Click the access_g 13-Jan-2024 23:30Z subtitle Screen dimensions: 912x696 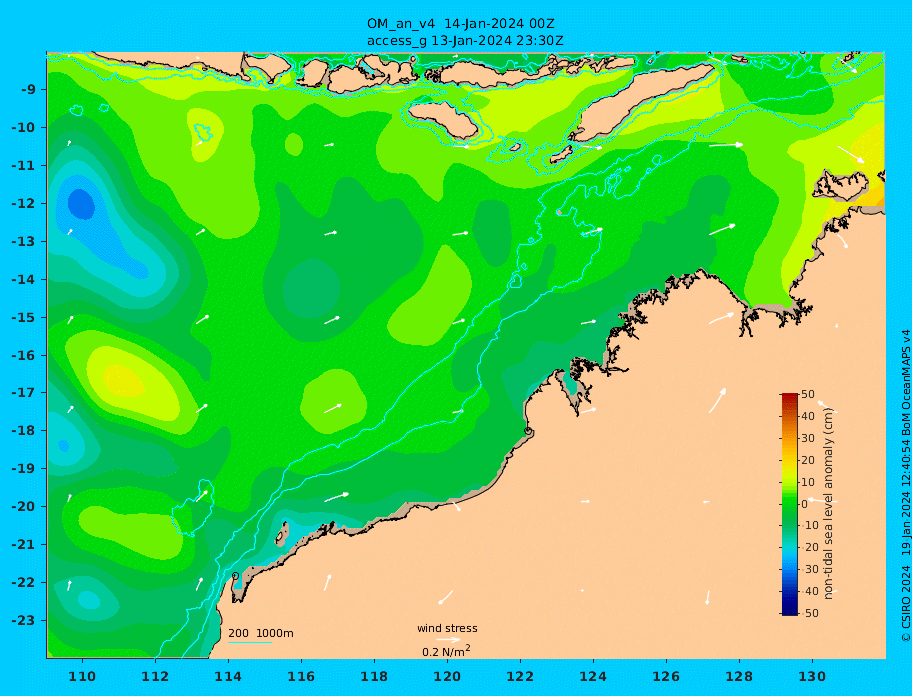(465, 41)
